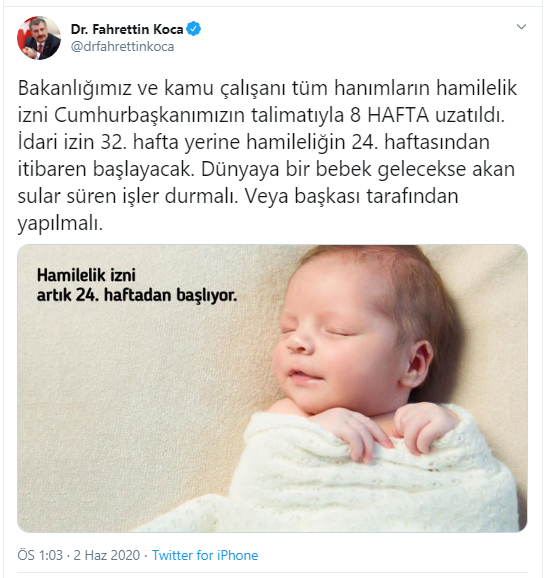Click Dr. Fahrettin Koca's profile avatar
548x578 pixels.
(39, 38)
